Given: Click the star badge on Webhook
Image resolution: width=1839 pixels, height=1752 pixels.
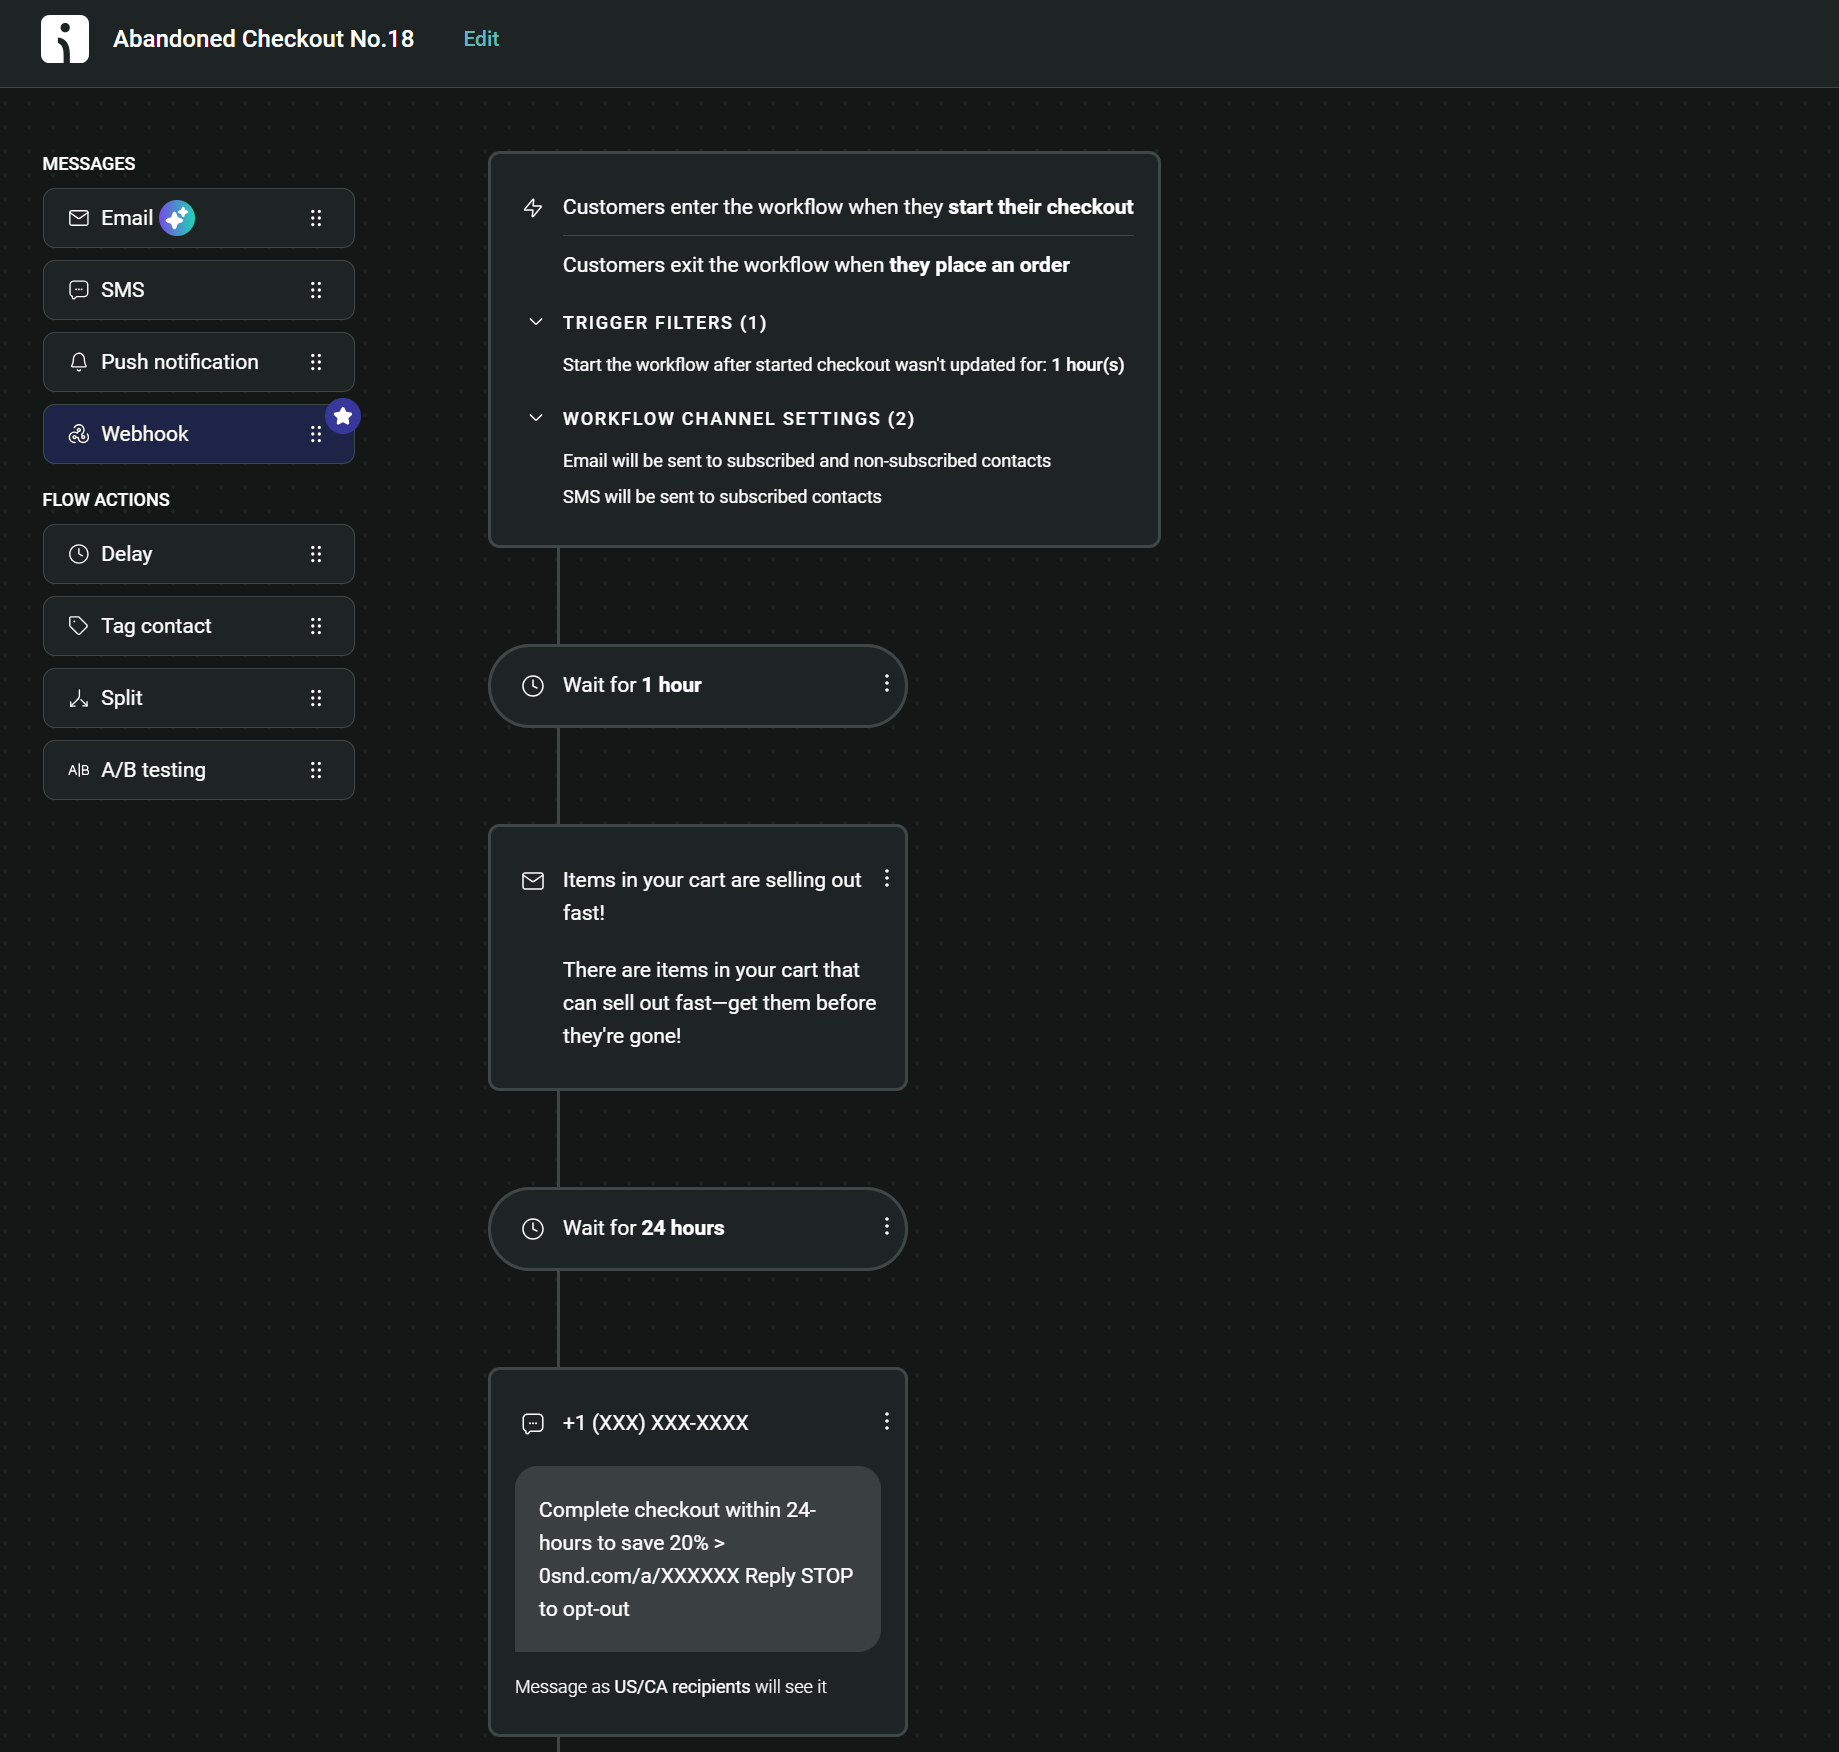Looking at the screenshot, I should pos(343,416).
